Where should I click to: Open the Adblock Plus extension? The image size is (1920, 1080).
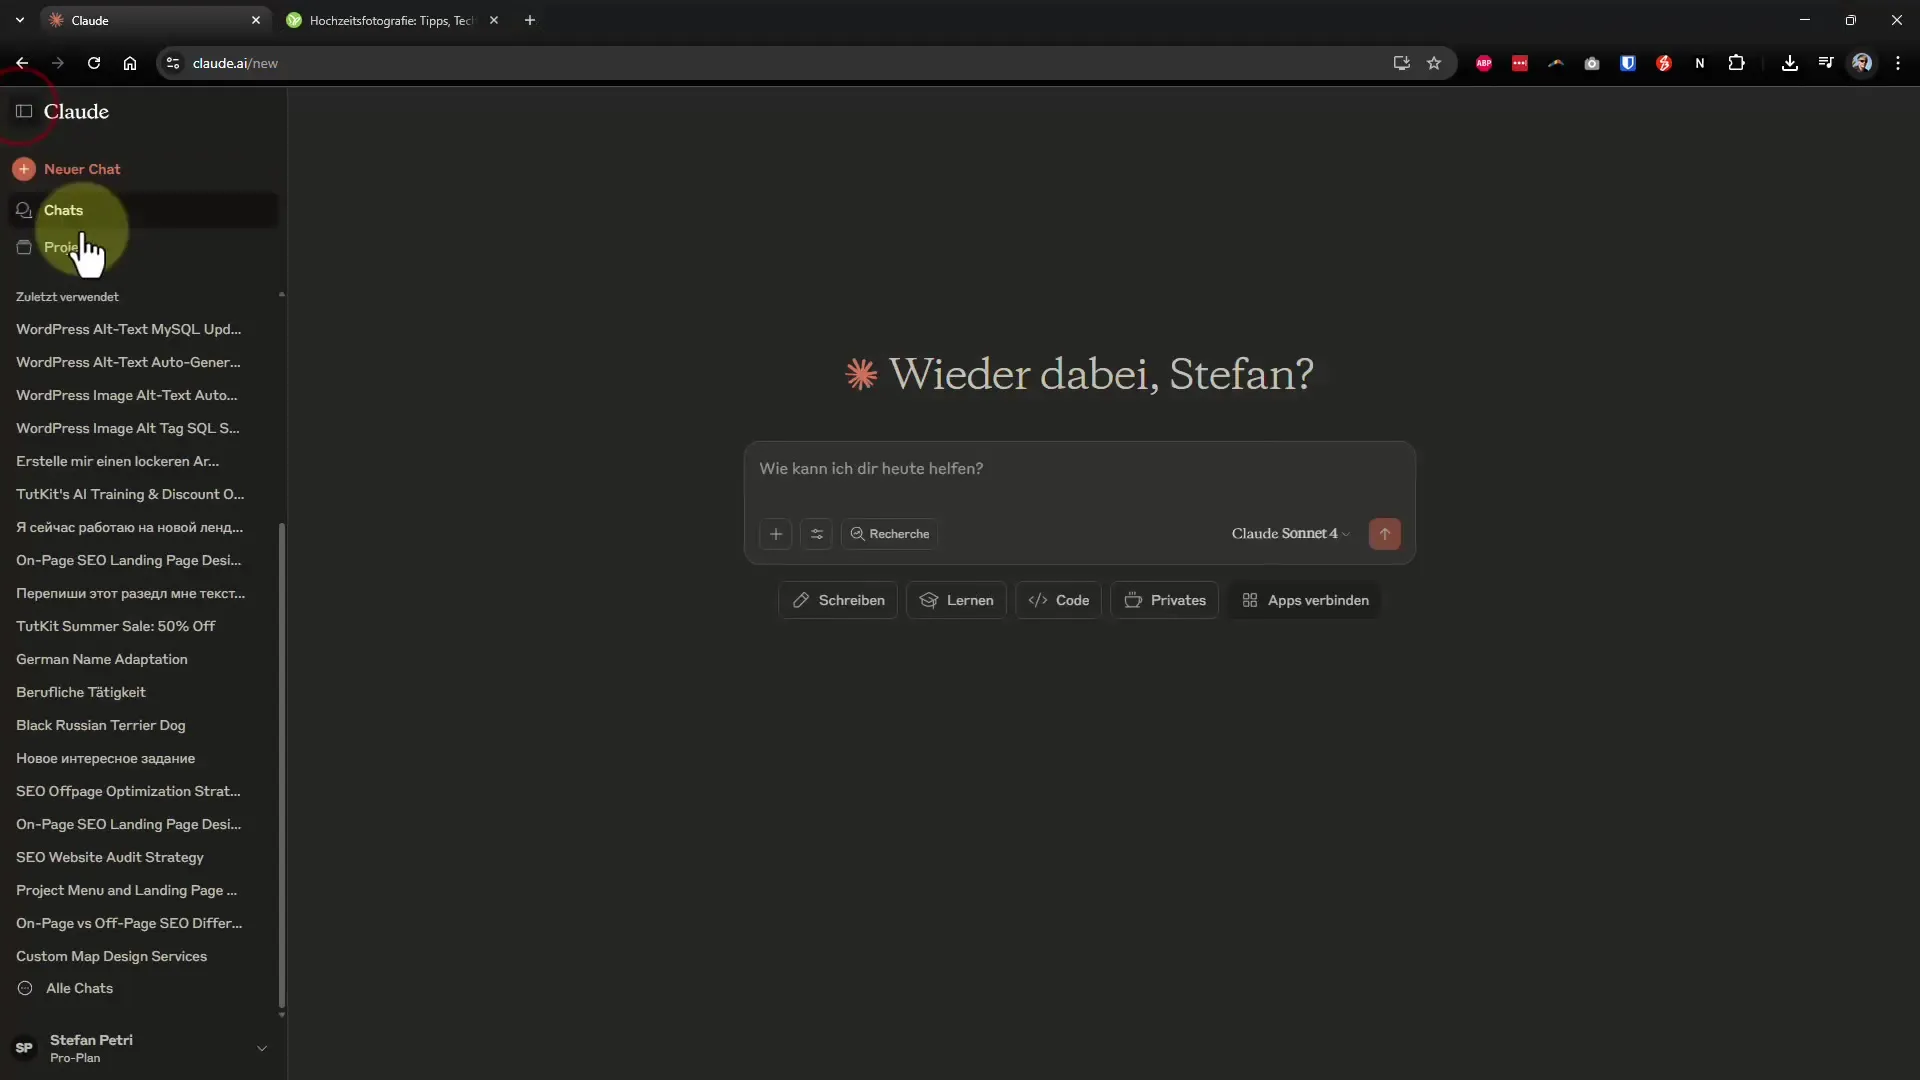point(1484,63)
